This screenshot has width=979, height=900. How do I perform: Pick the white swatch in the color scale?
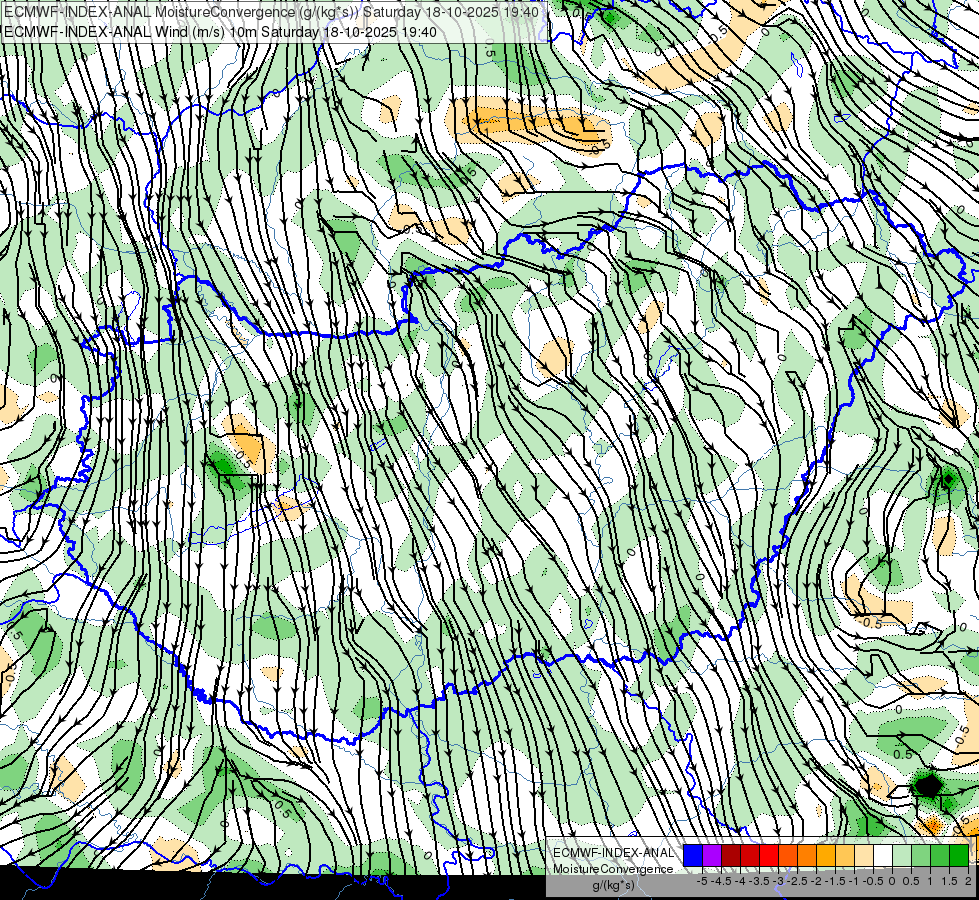point(883,855)
